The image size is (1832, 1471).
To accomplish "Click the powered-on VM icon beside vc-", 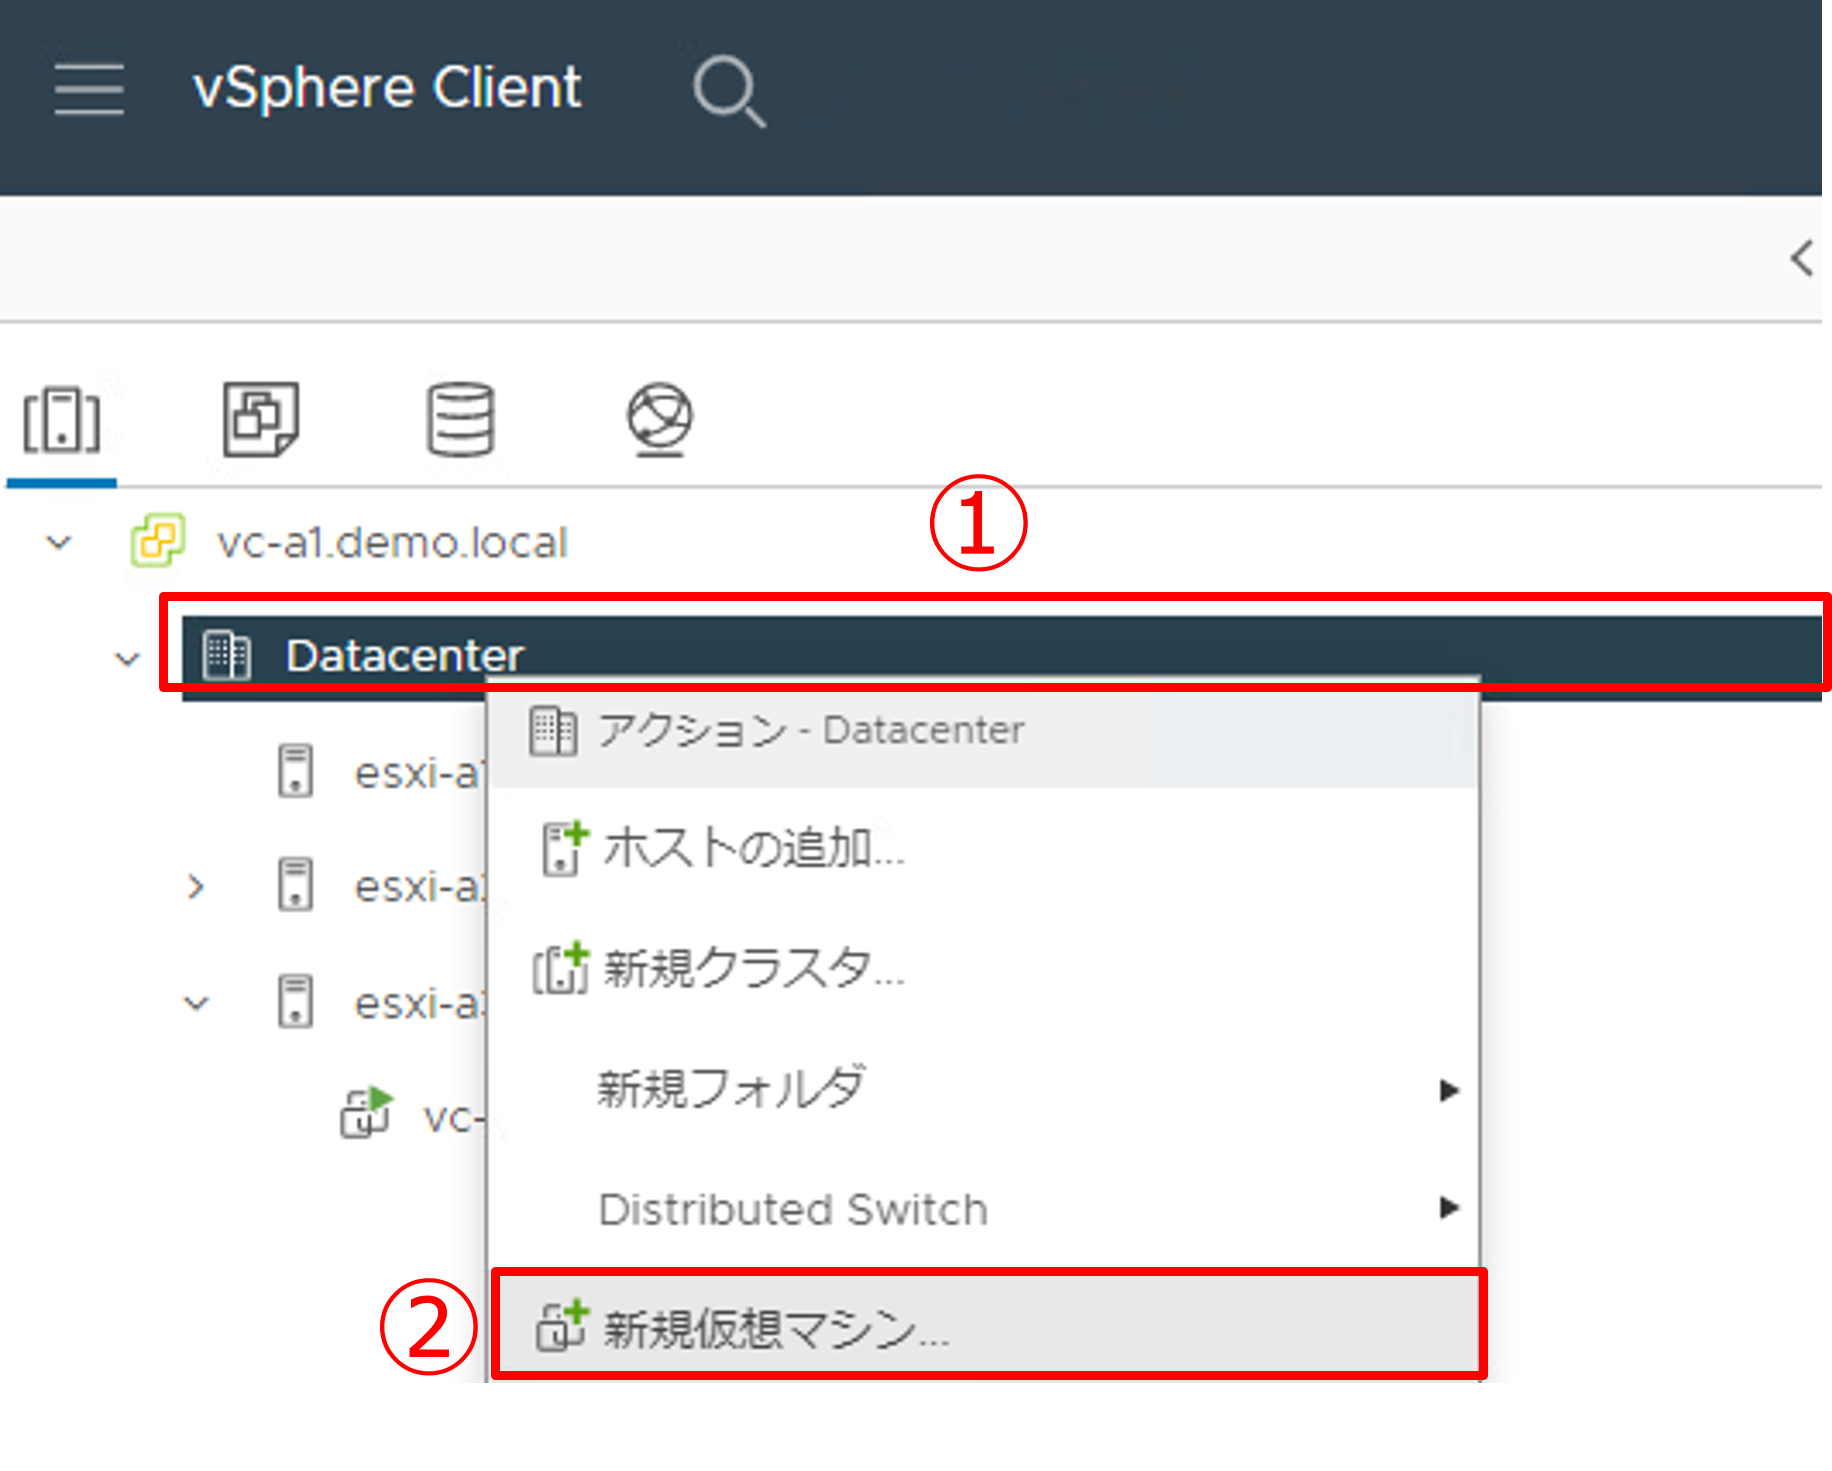I will point(367,1112).
